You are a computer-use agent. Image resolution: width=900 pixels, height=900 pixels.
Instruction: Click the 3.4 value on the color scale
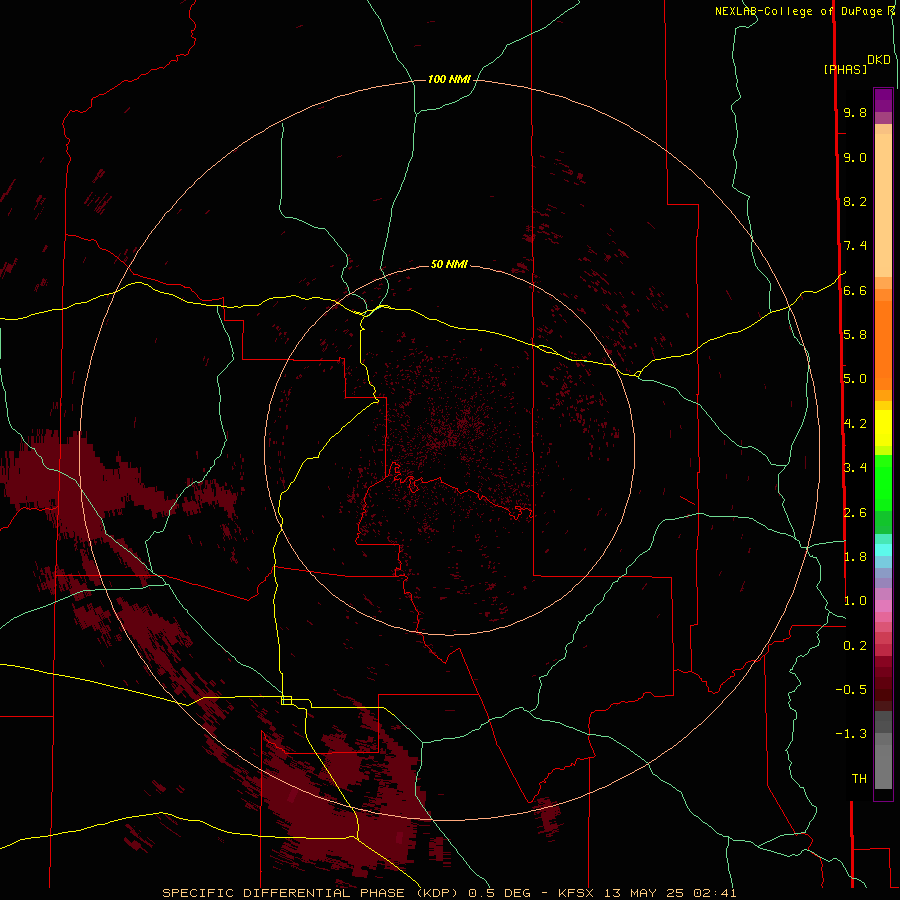point(855,468)
